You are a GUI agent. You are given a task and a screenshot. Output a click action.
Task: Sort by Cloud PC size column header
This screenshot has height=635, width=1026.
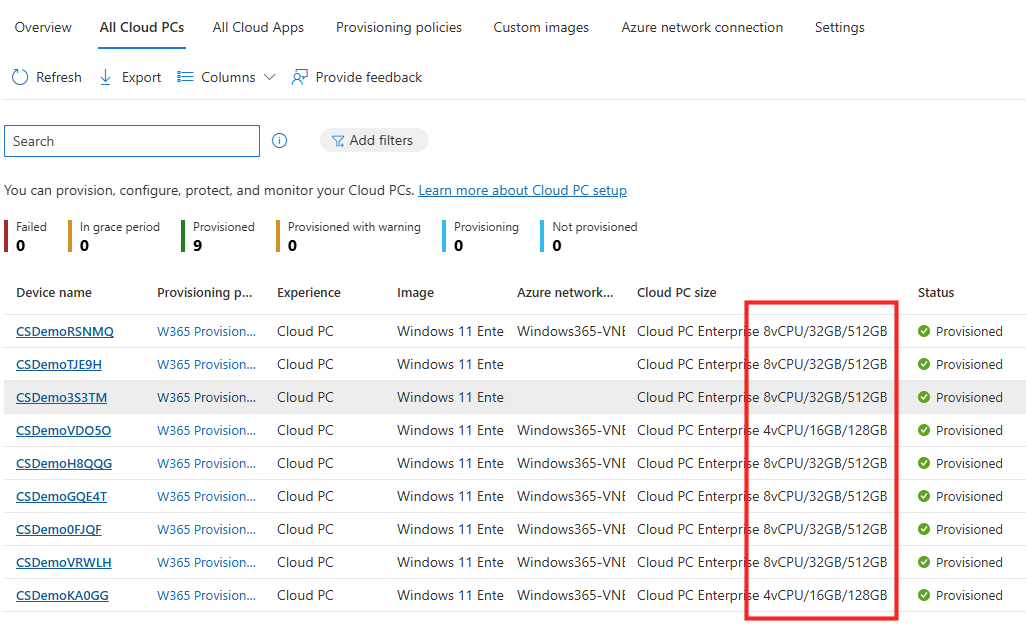pyautogui.click(x=676, y=293)
